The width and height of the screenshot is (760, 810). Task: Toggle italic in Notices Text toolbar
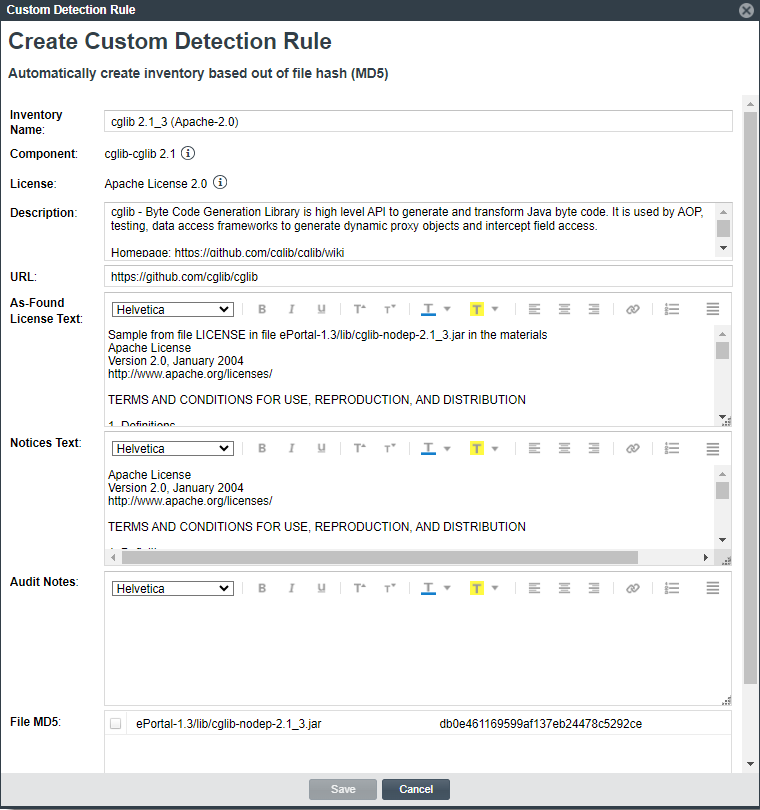[292, 449]
